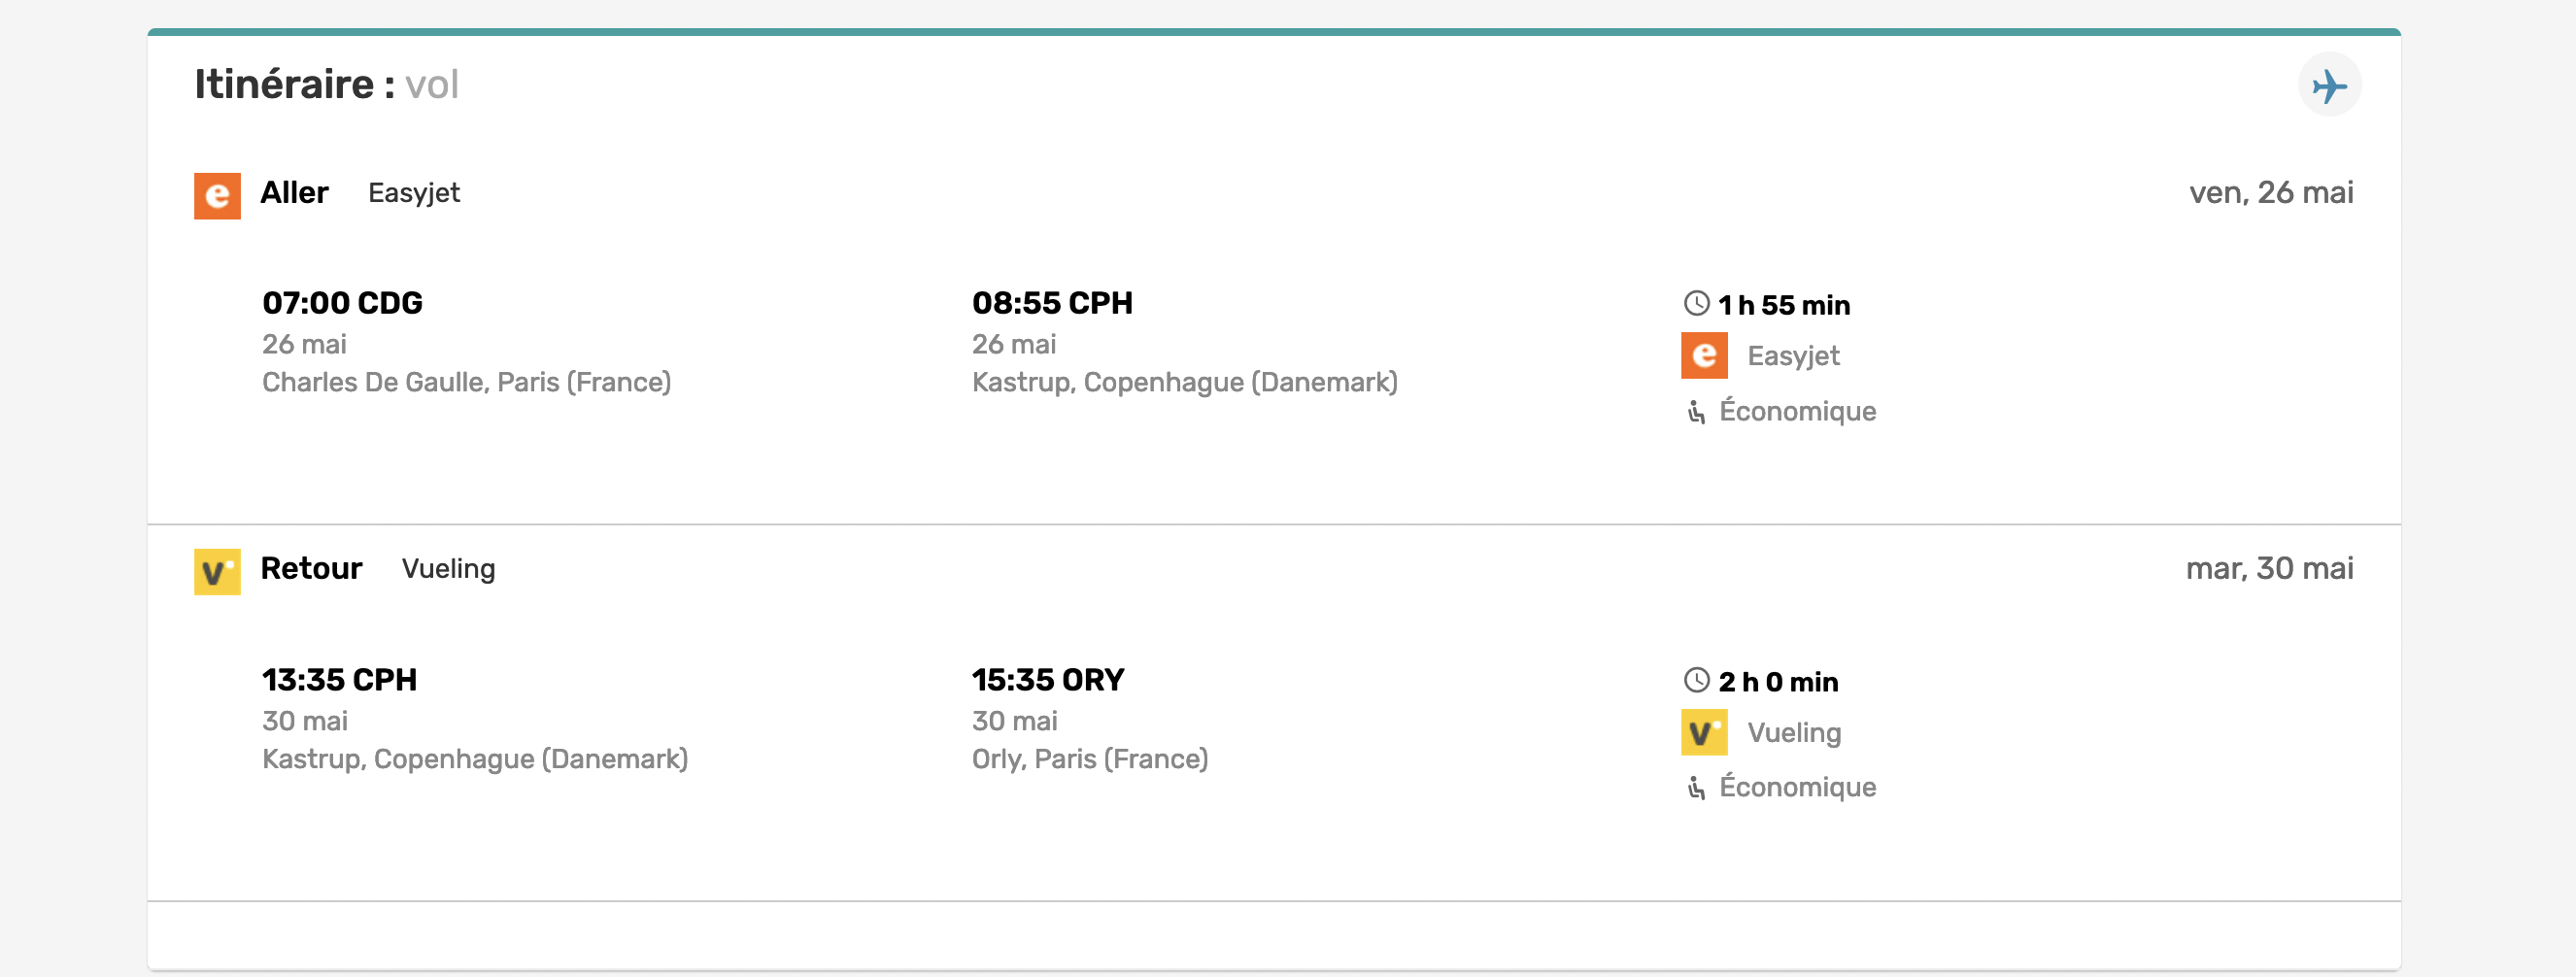Click the clock icon next to 2 h 0 min
Viewport: 2576px width, 977px height.
[x=1696, y=680]
